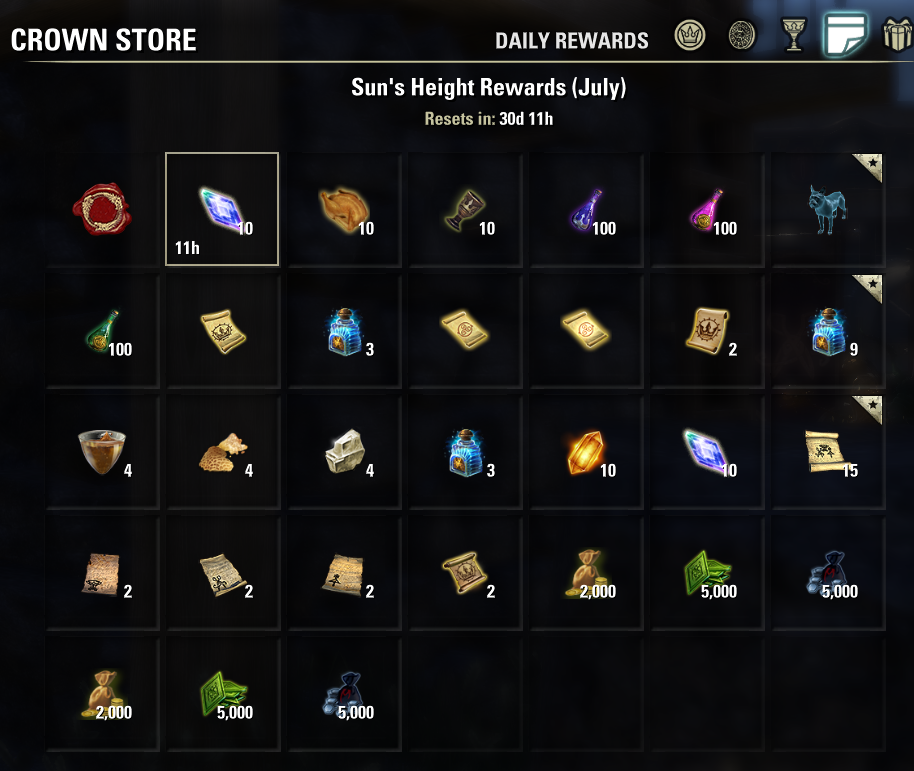The height and width of the screenshot is (771, 914).
Task: Open the gift box icon tab
Action: coord(897,35)
